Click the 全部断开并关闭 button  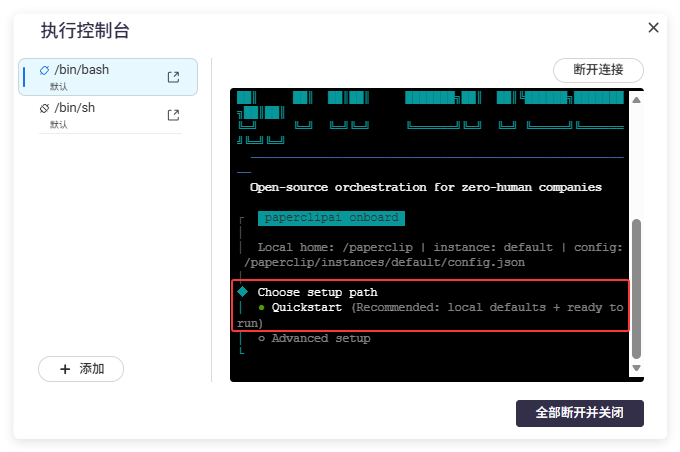(579, 413)
